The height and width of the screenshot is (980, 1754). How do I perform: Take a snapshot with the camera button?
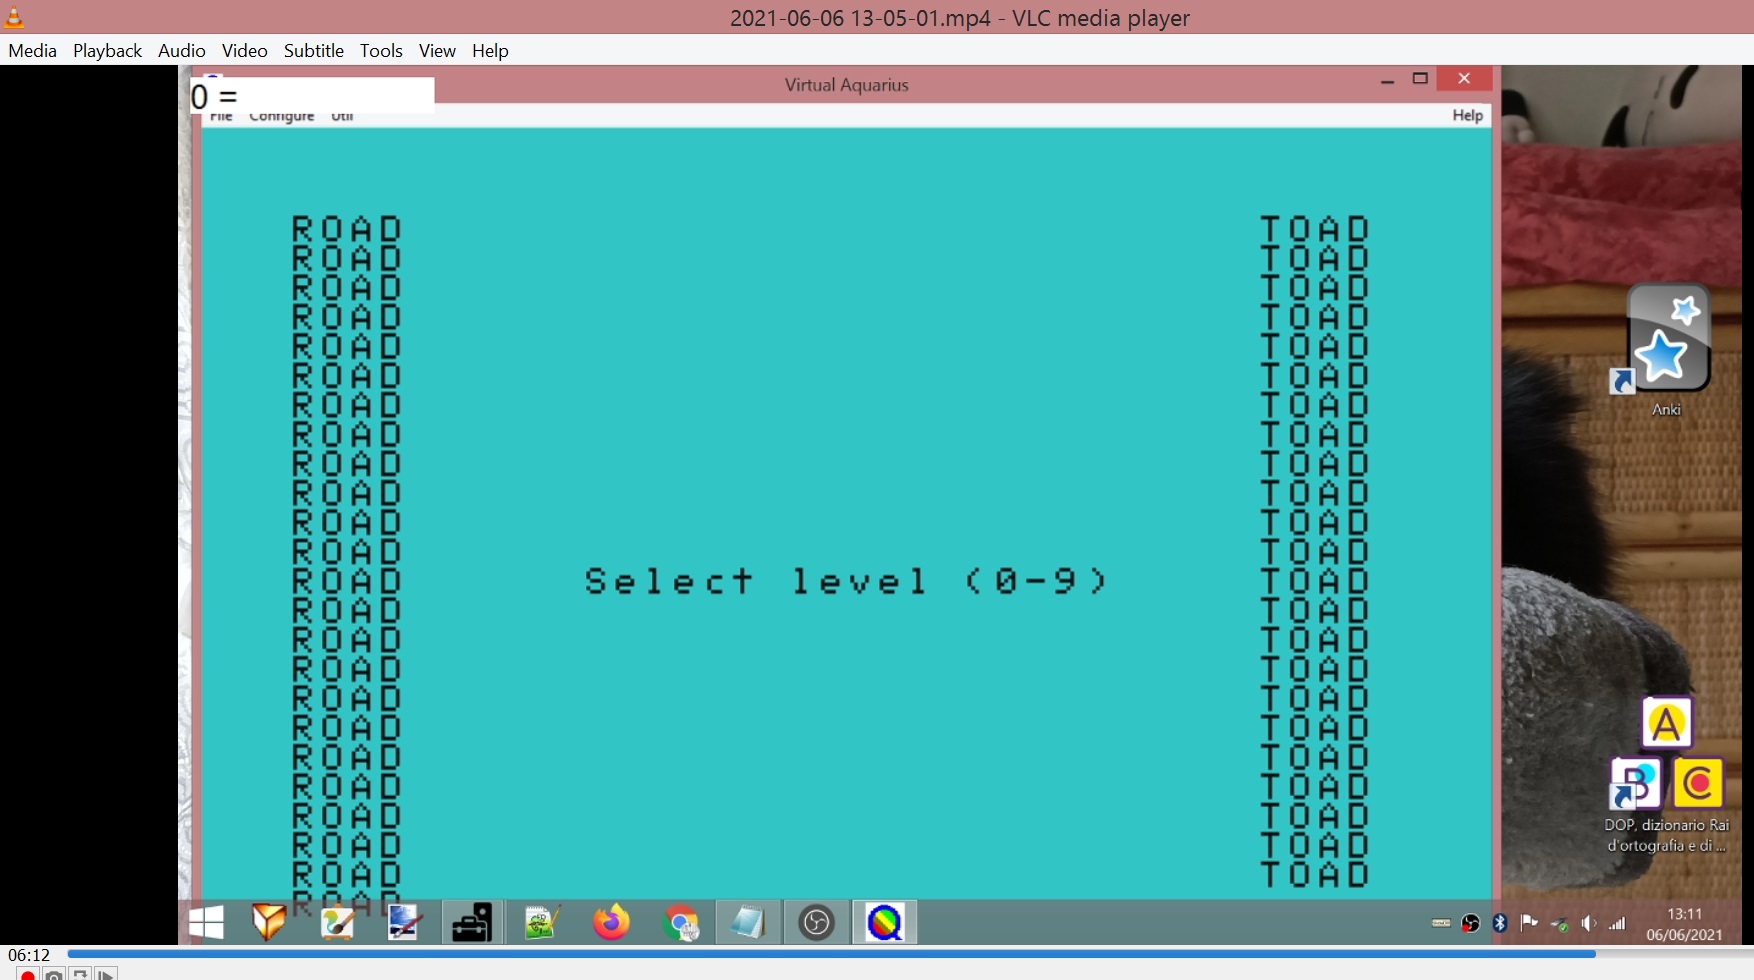click(x=54, y=974)
